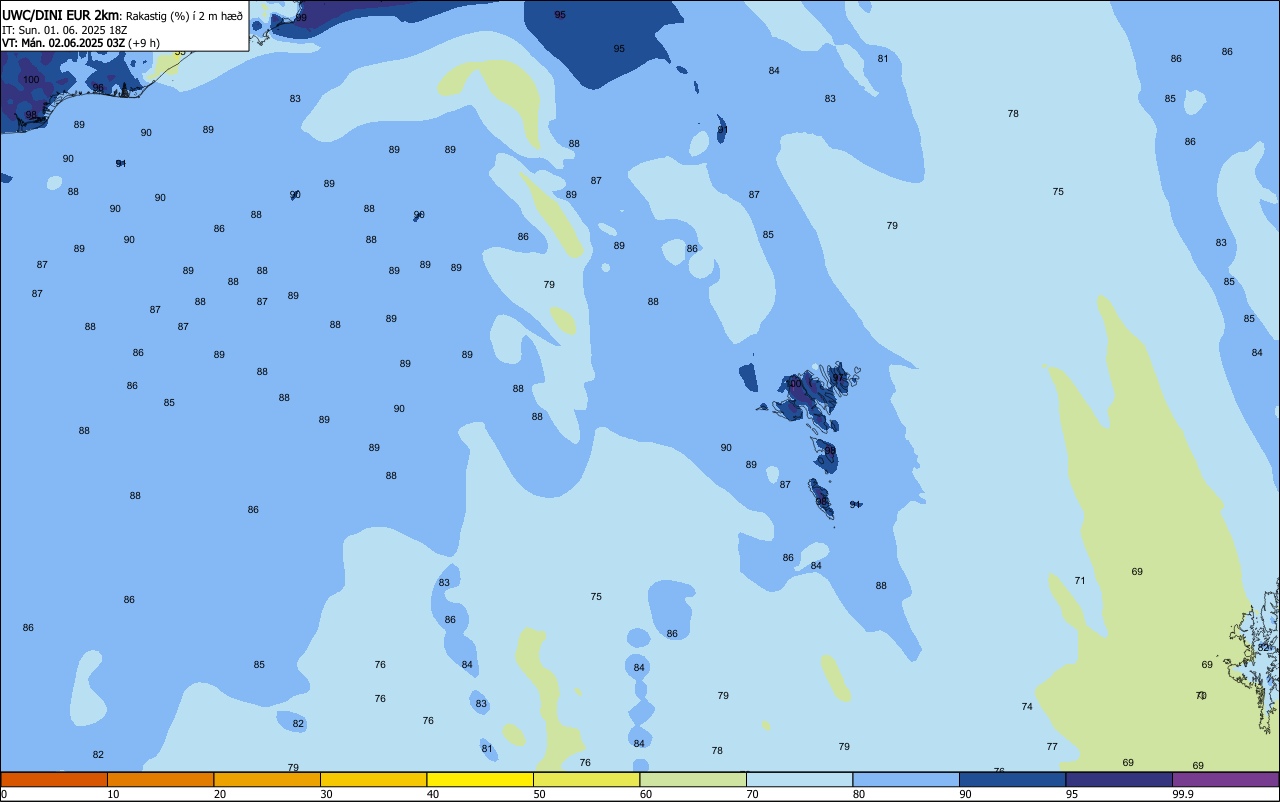This screenshot has width=1280, height=802.
Task: Click the pale blue 70–80 legend segment
Action: 799,779
